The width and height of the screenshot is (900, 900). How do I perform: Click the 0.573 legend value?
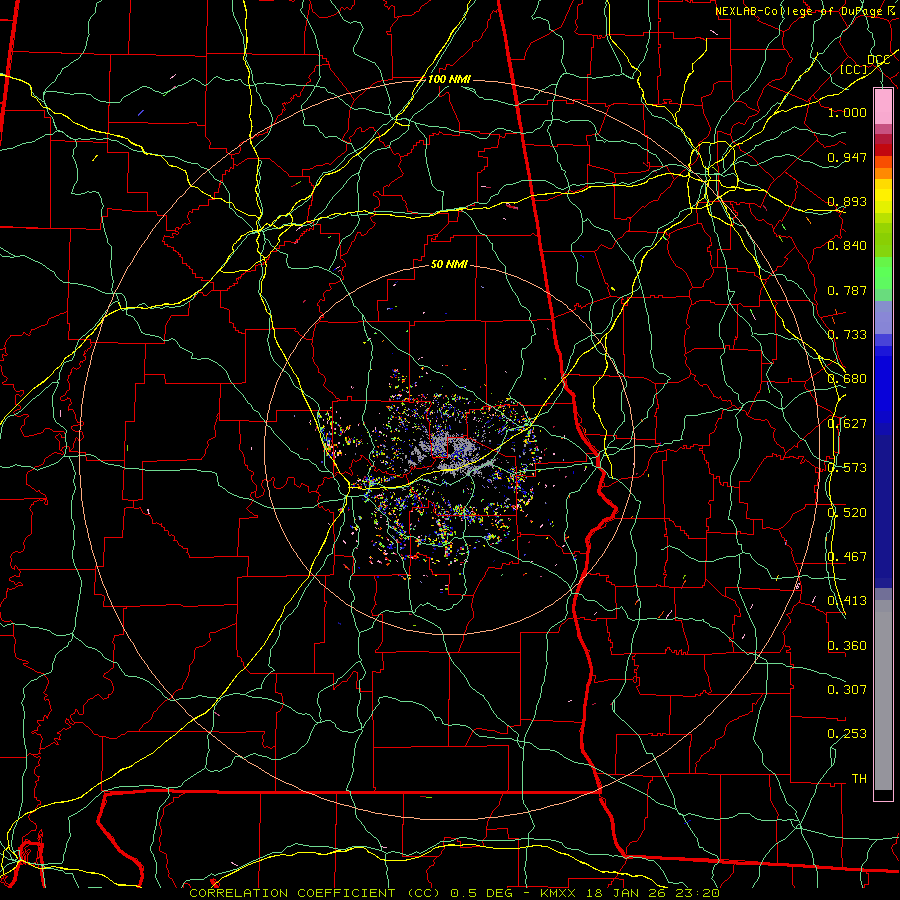pyautogui.click(x=847, y=468)
